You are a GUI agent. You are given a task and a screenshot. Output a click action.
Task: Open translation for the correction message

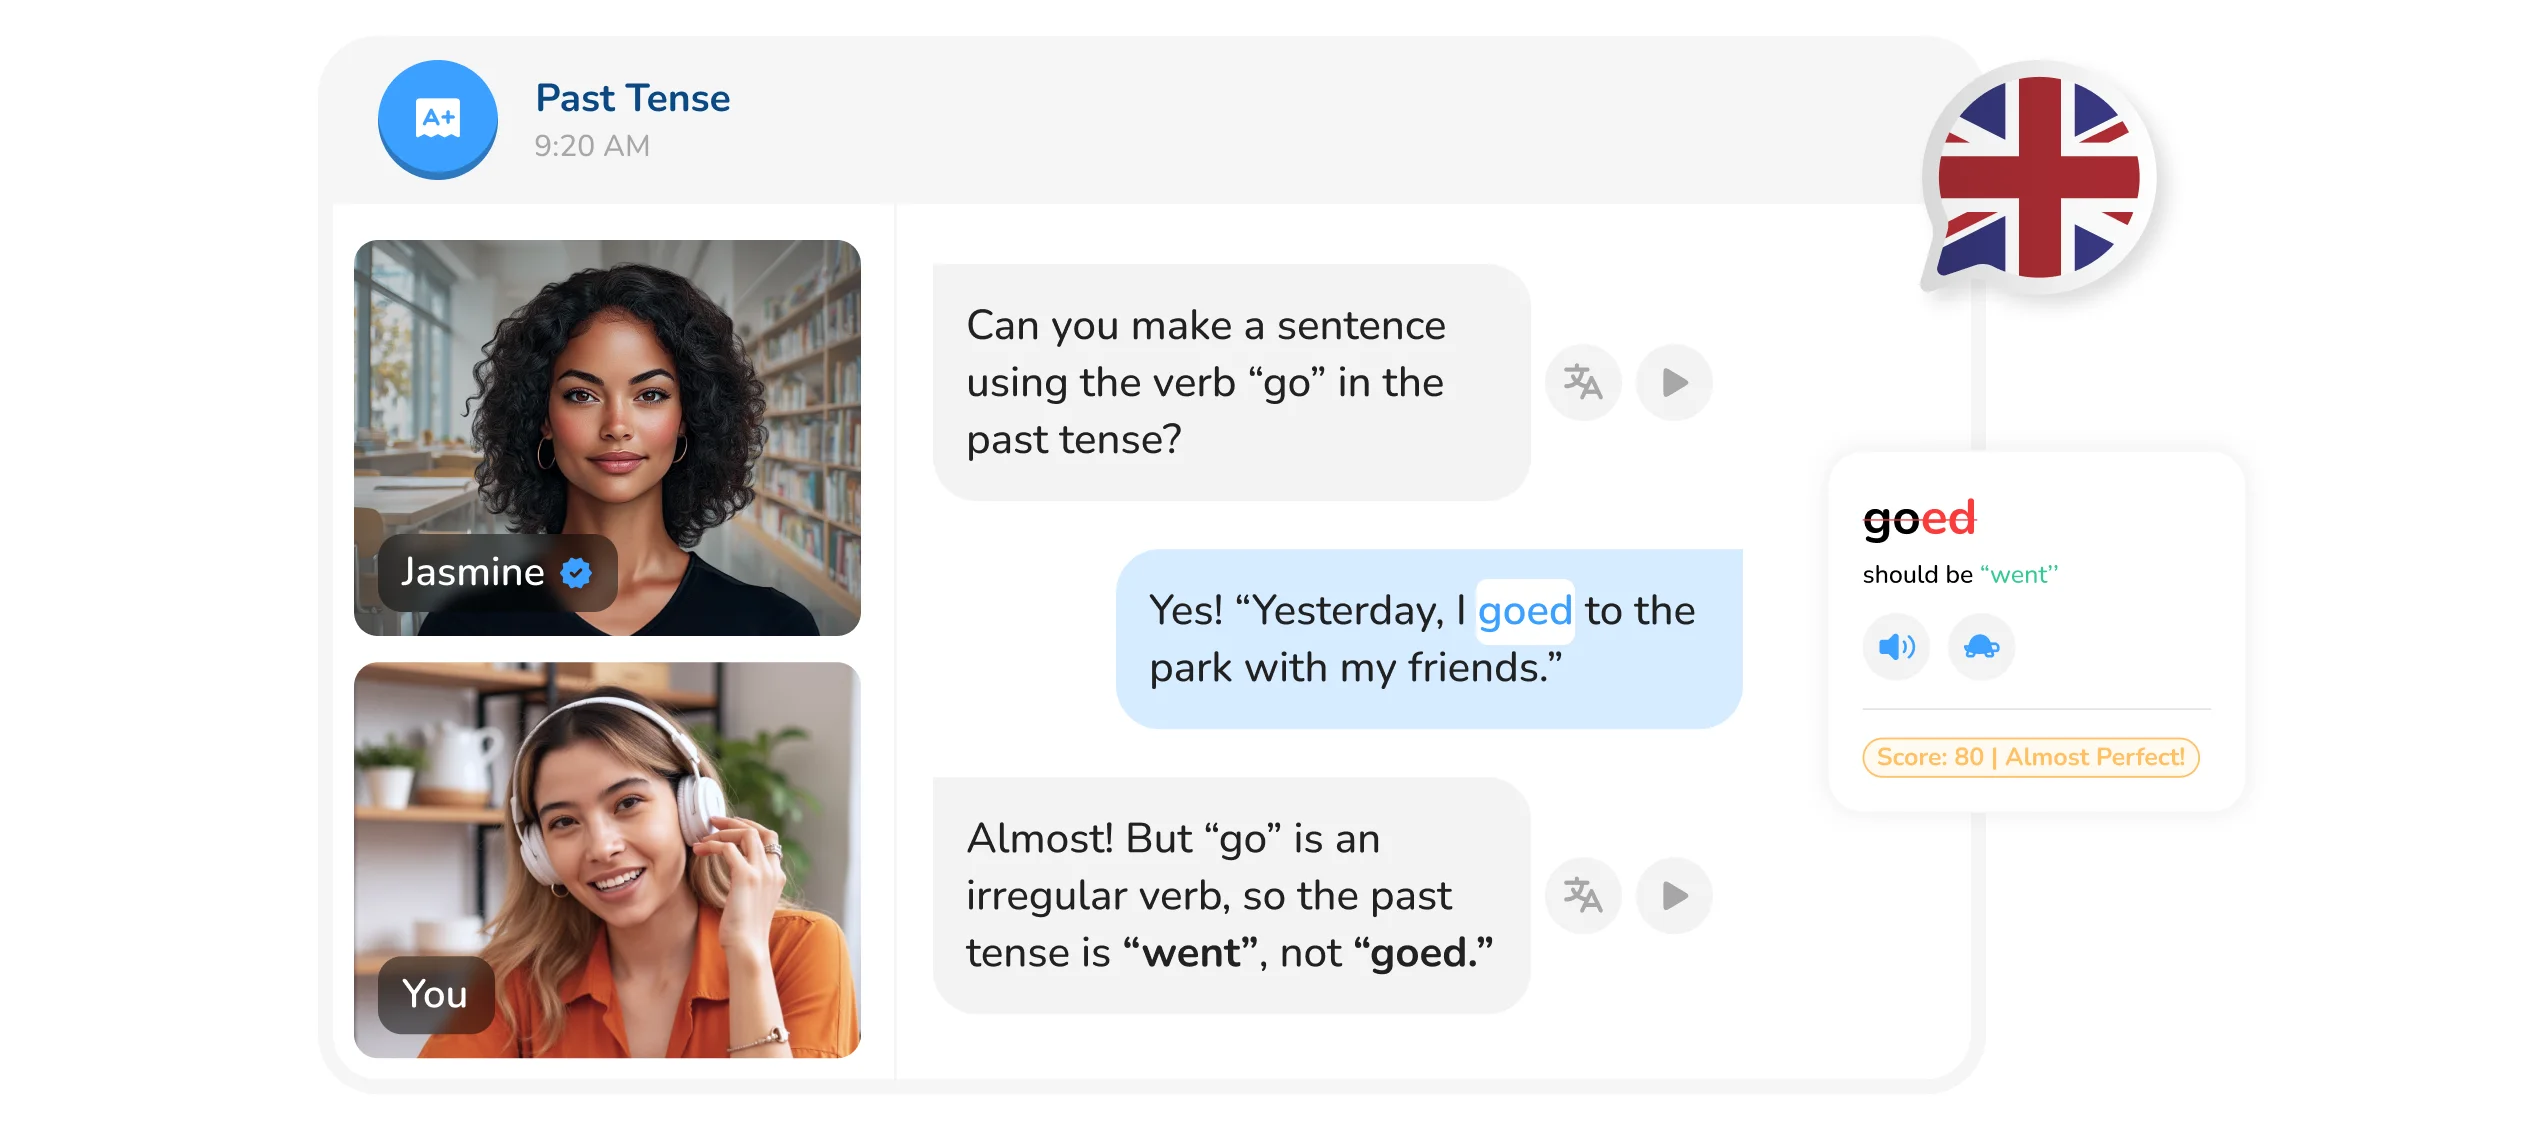(x=1583, y=895)
